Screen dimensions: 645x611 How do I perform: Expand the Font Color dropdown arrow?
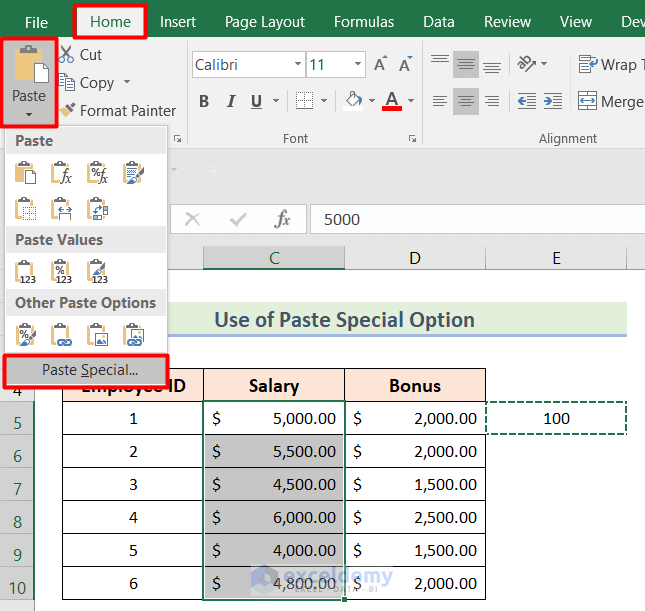(411, 101)
